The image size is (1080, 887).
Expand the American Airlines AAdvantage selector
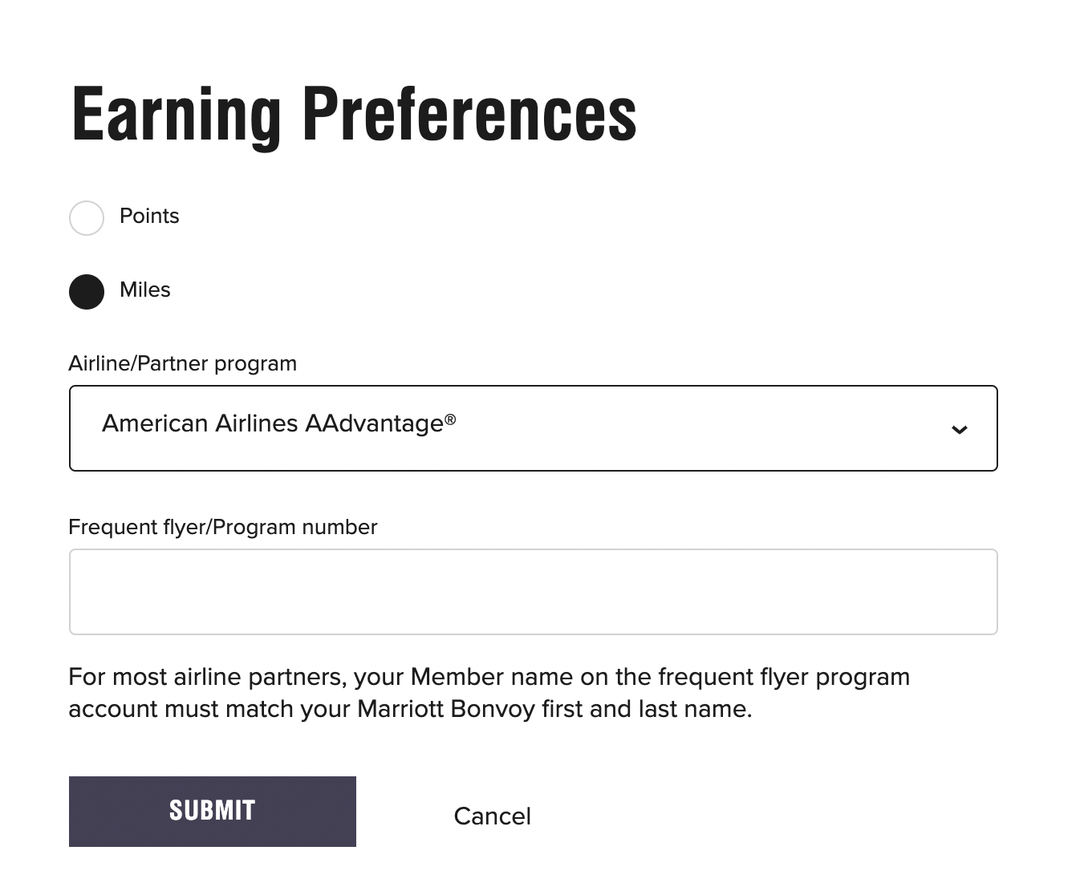click(x=533, y=428)
